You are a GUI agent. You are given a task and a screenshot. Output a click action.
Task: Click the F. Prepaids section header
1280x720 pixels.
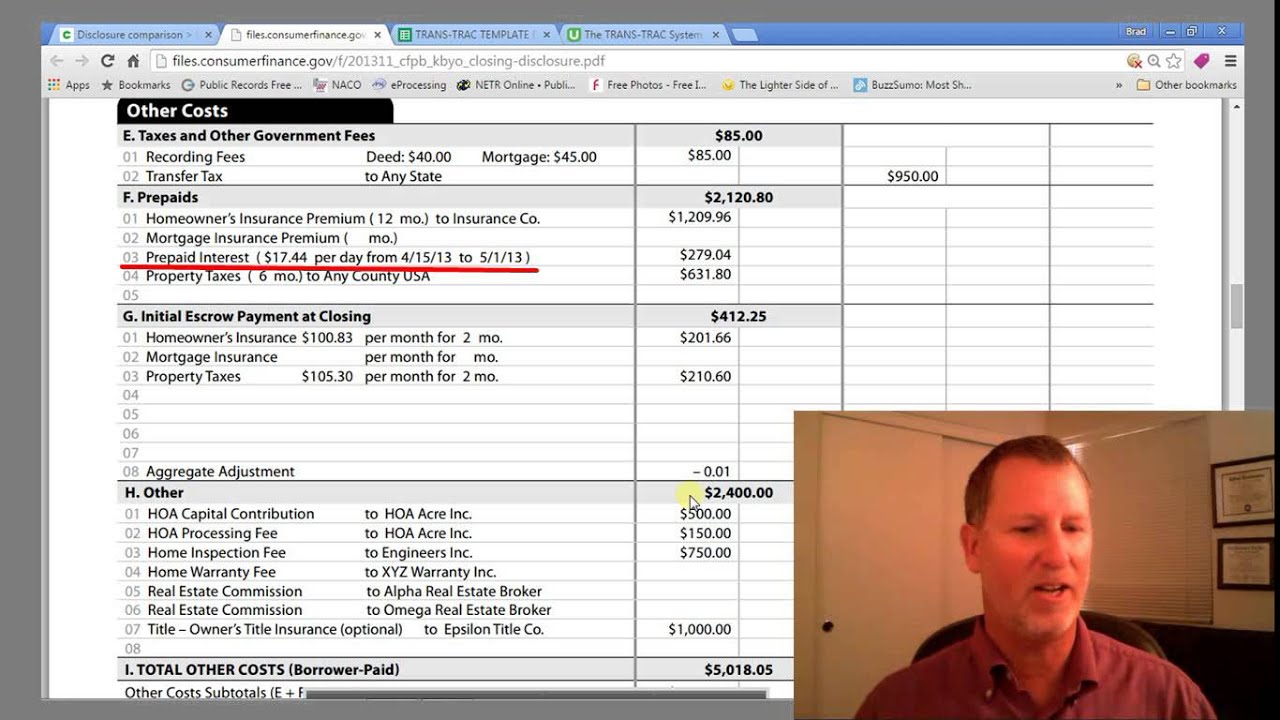tap(160, 197)
